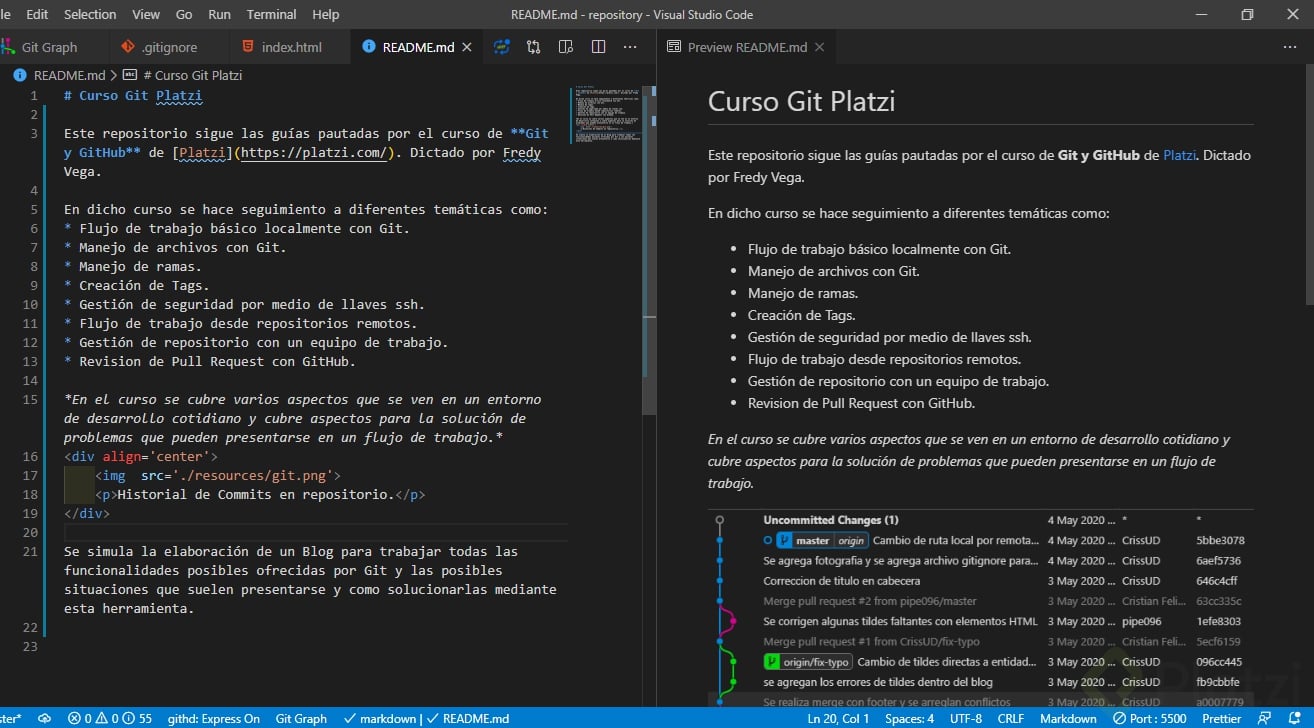Click the Split Editor Right icon
Viewport: 1314px width, 728px height.
(x=598, y=47)
